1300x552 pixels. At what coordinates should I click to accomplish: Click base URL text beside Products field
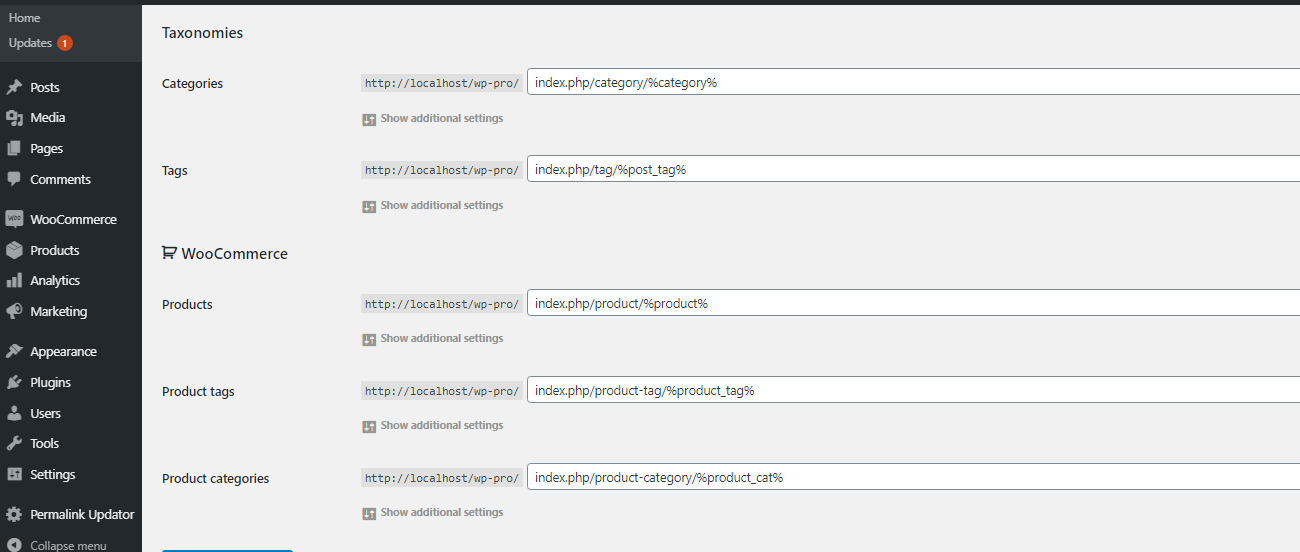[442, 304]
